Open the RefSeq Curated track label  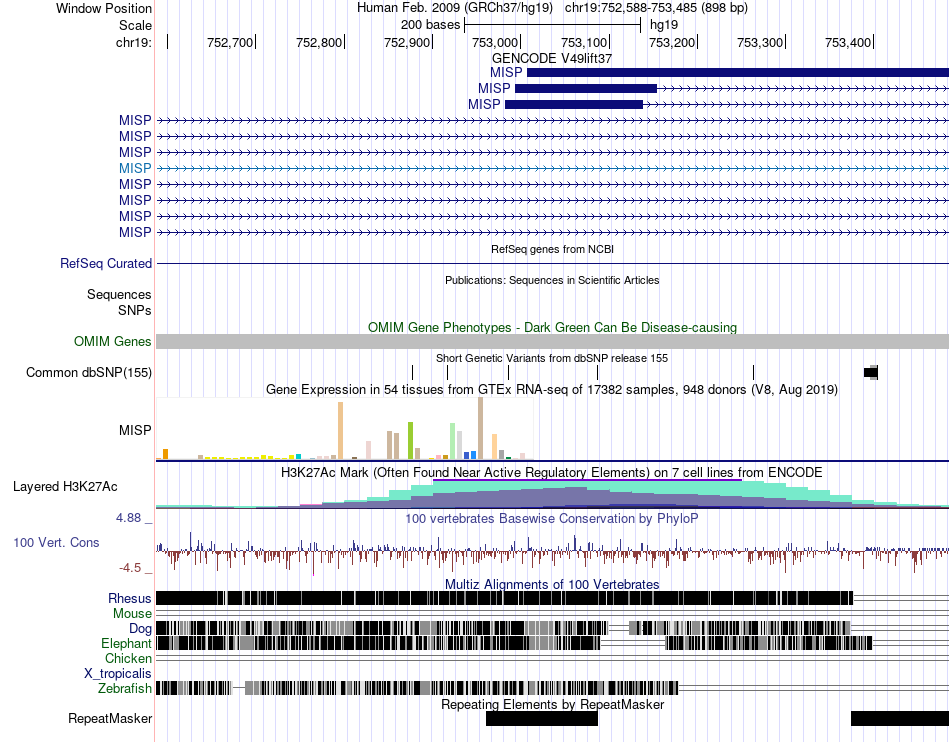106,263
